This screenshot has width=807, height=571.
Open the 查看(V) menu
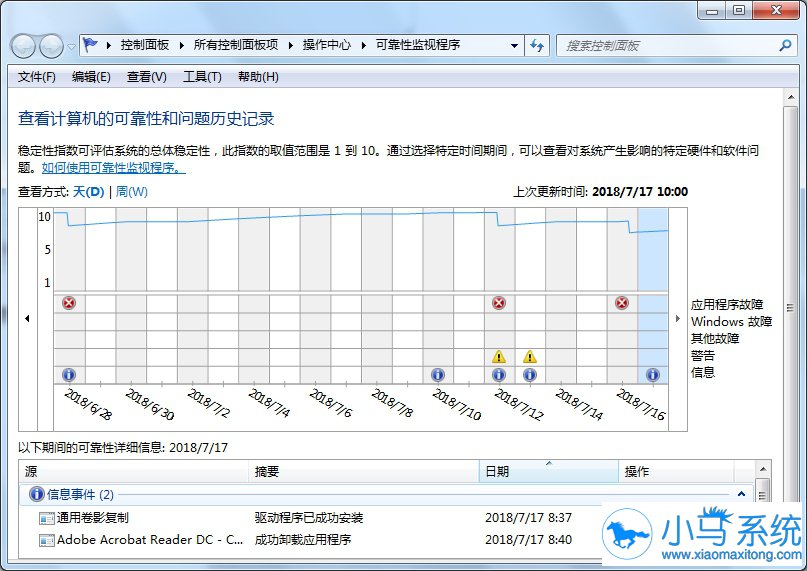(x=147, y=77)
